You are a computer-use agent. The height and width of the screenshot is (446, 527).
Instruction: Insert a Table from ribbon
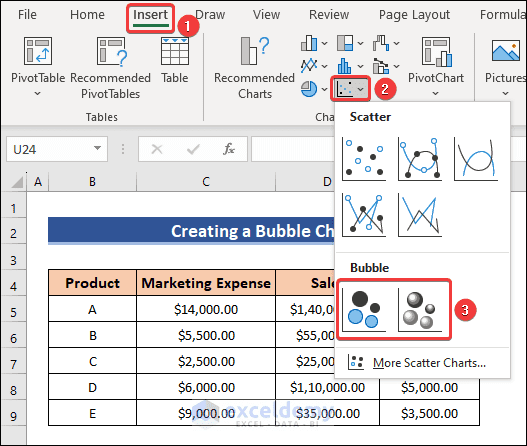pyautogui.click(x=175, y=60)
